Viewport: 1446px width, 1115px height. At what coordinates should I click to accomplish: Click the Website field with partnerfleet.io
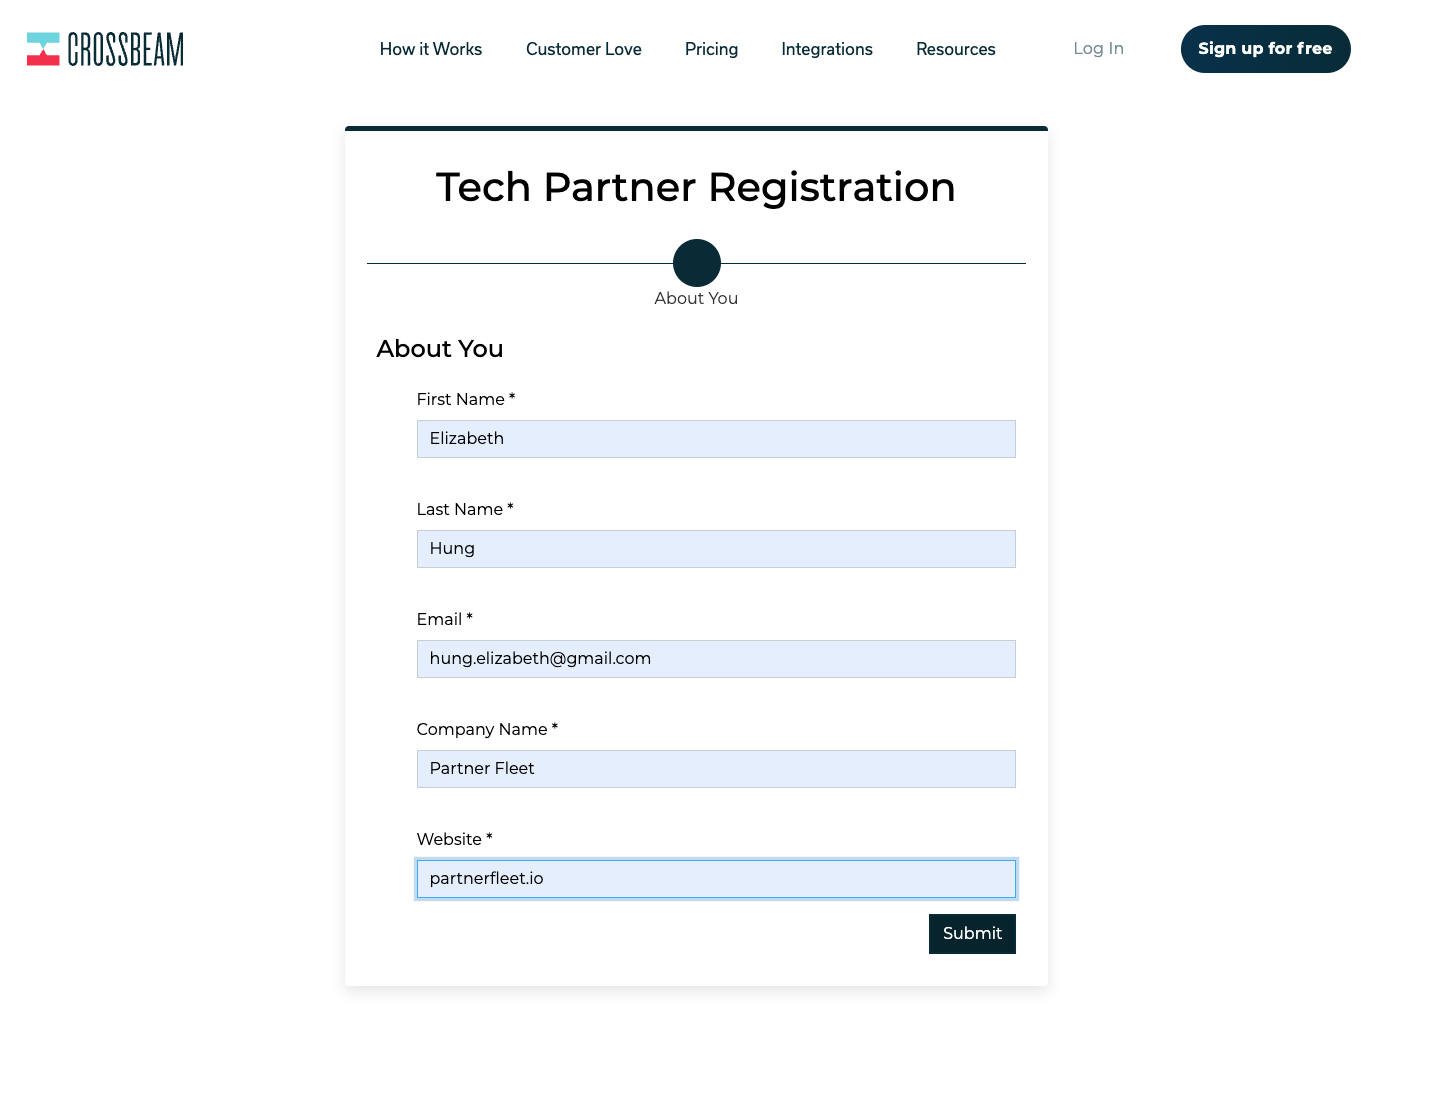point(716,879)
